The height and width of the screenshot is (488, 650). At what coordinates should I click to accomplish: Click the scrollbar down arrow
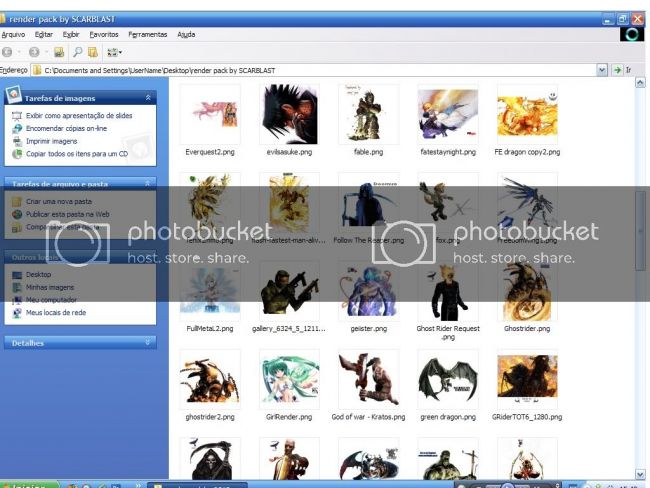click(640, 474)
